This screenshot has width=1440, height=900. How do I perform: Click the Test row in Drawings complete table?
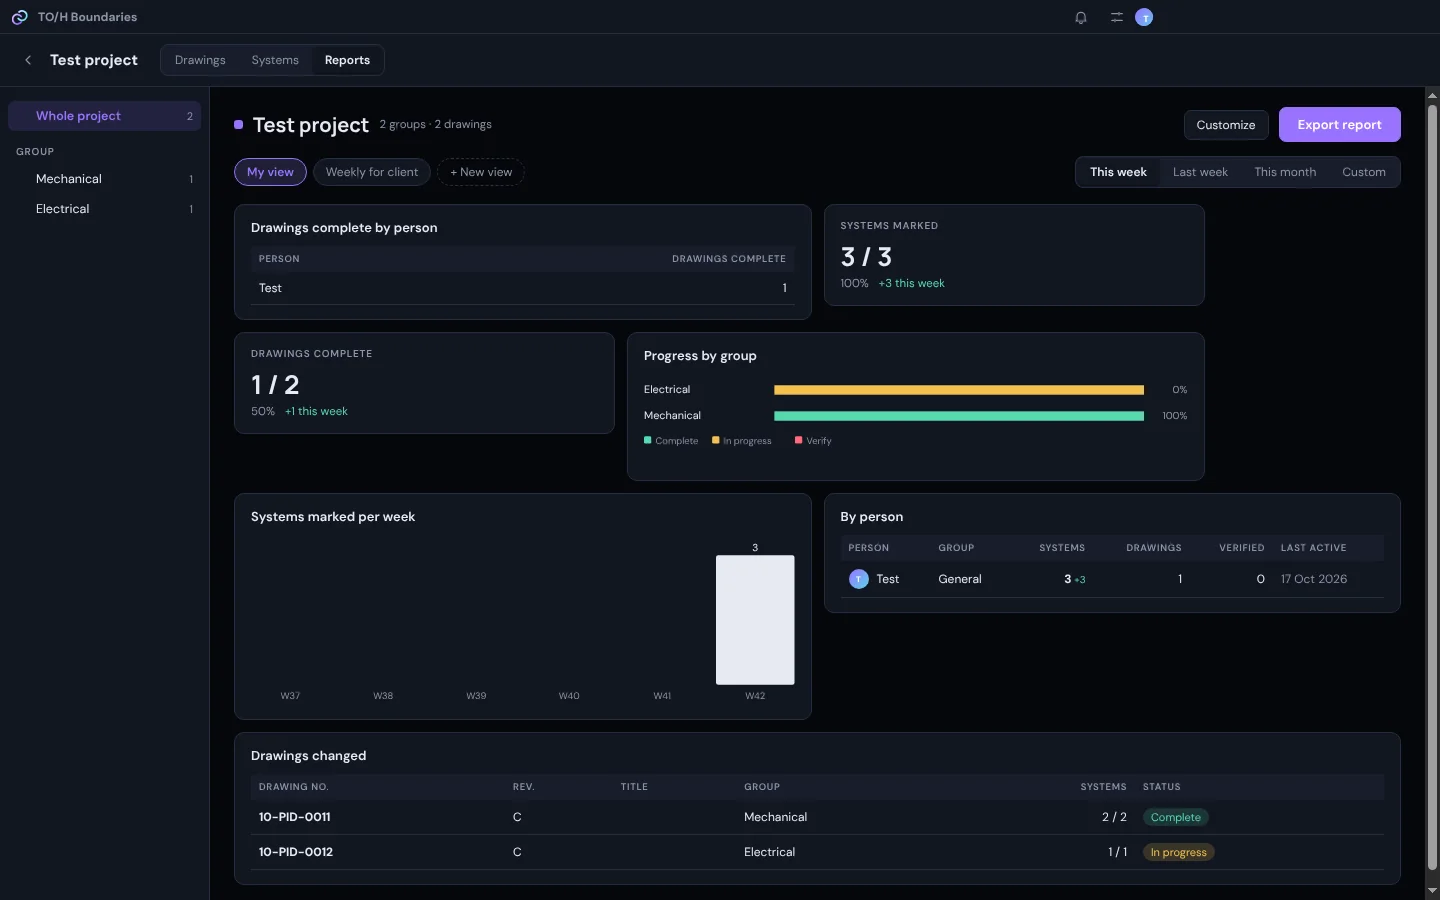(x=522, y=288)
